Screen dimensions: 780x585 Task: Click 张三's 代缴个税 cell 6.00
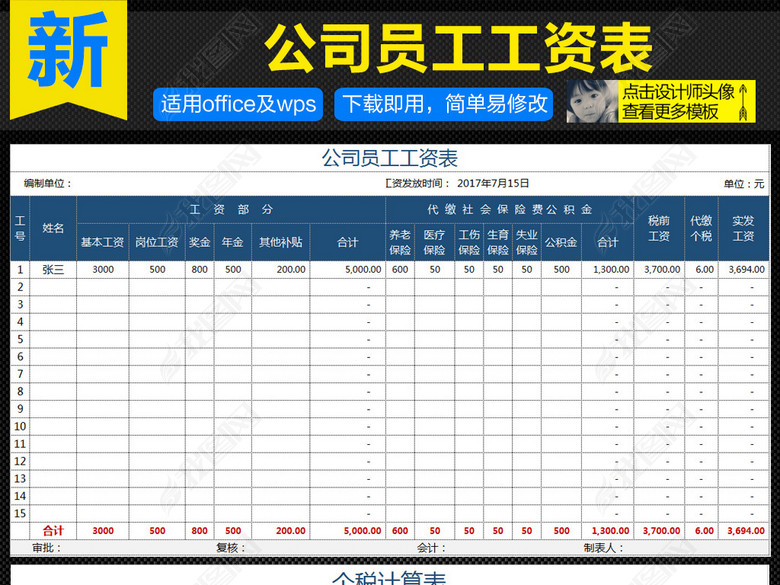pos(701,270)
